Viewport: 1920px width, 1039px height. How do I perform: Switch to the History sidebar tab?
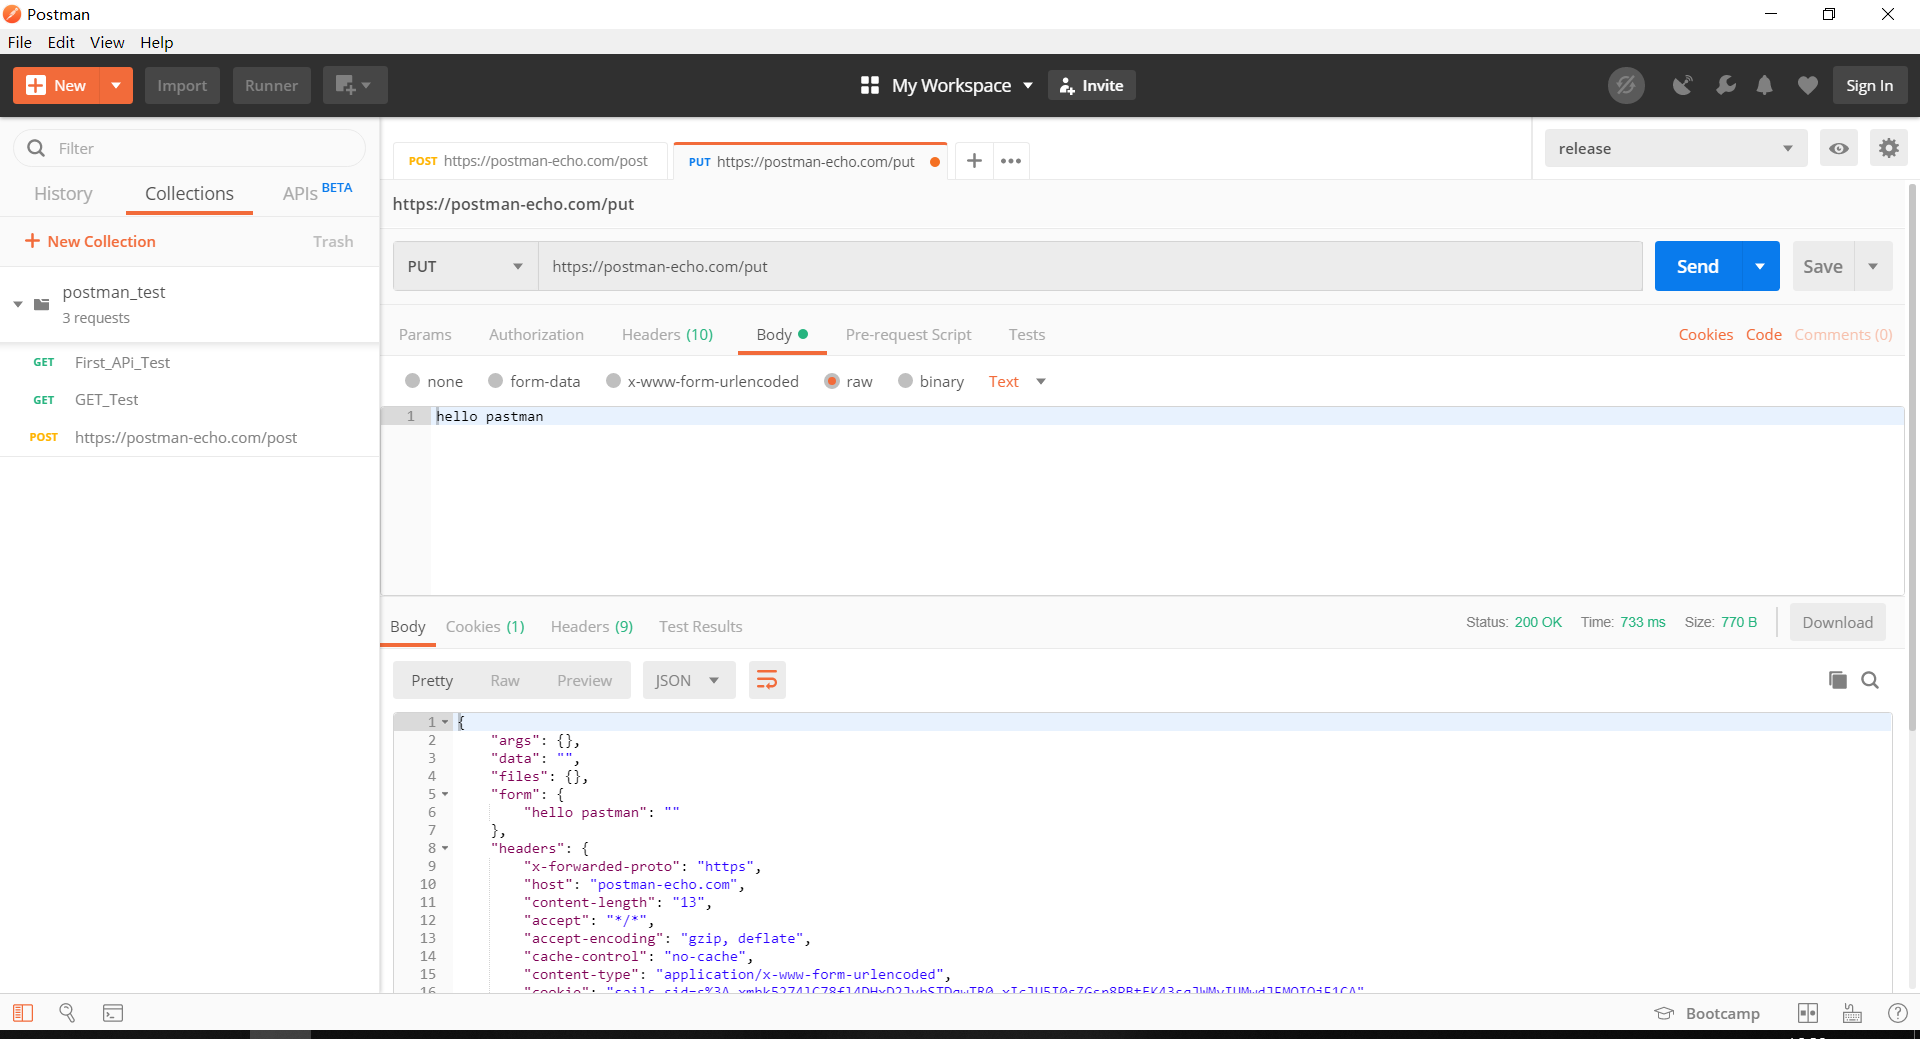click(x=63, y=194)
